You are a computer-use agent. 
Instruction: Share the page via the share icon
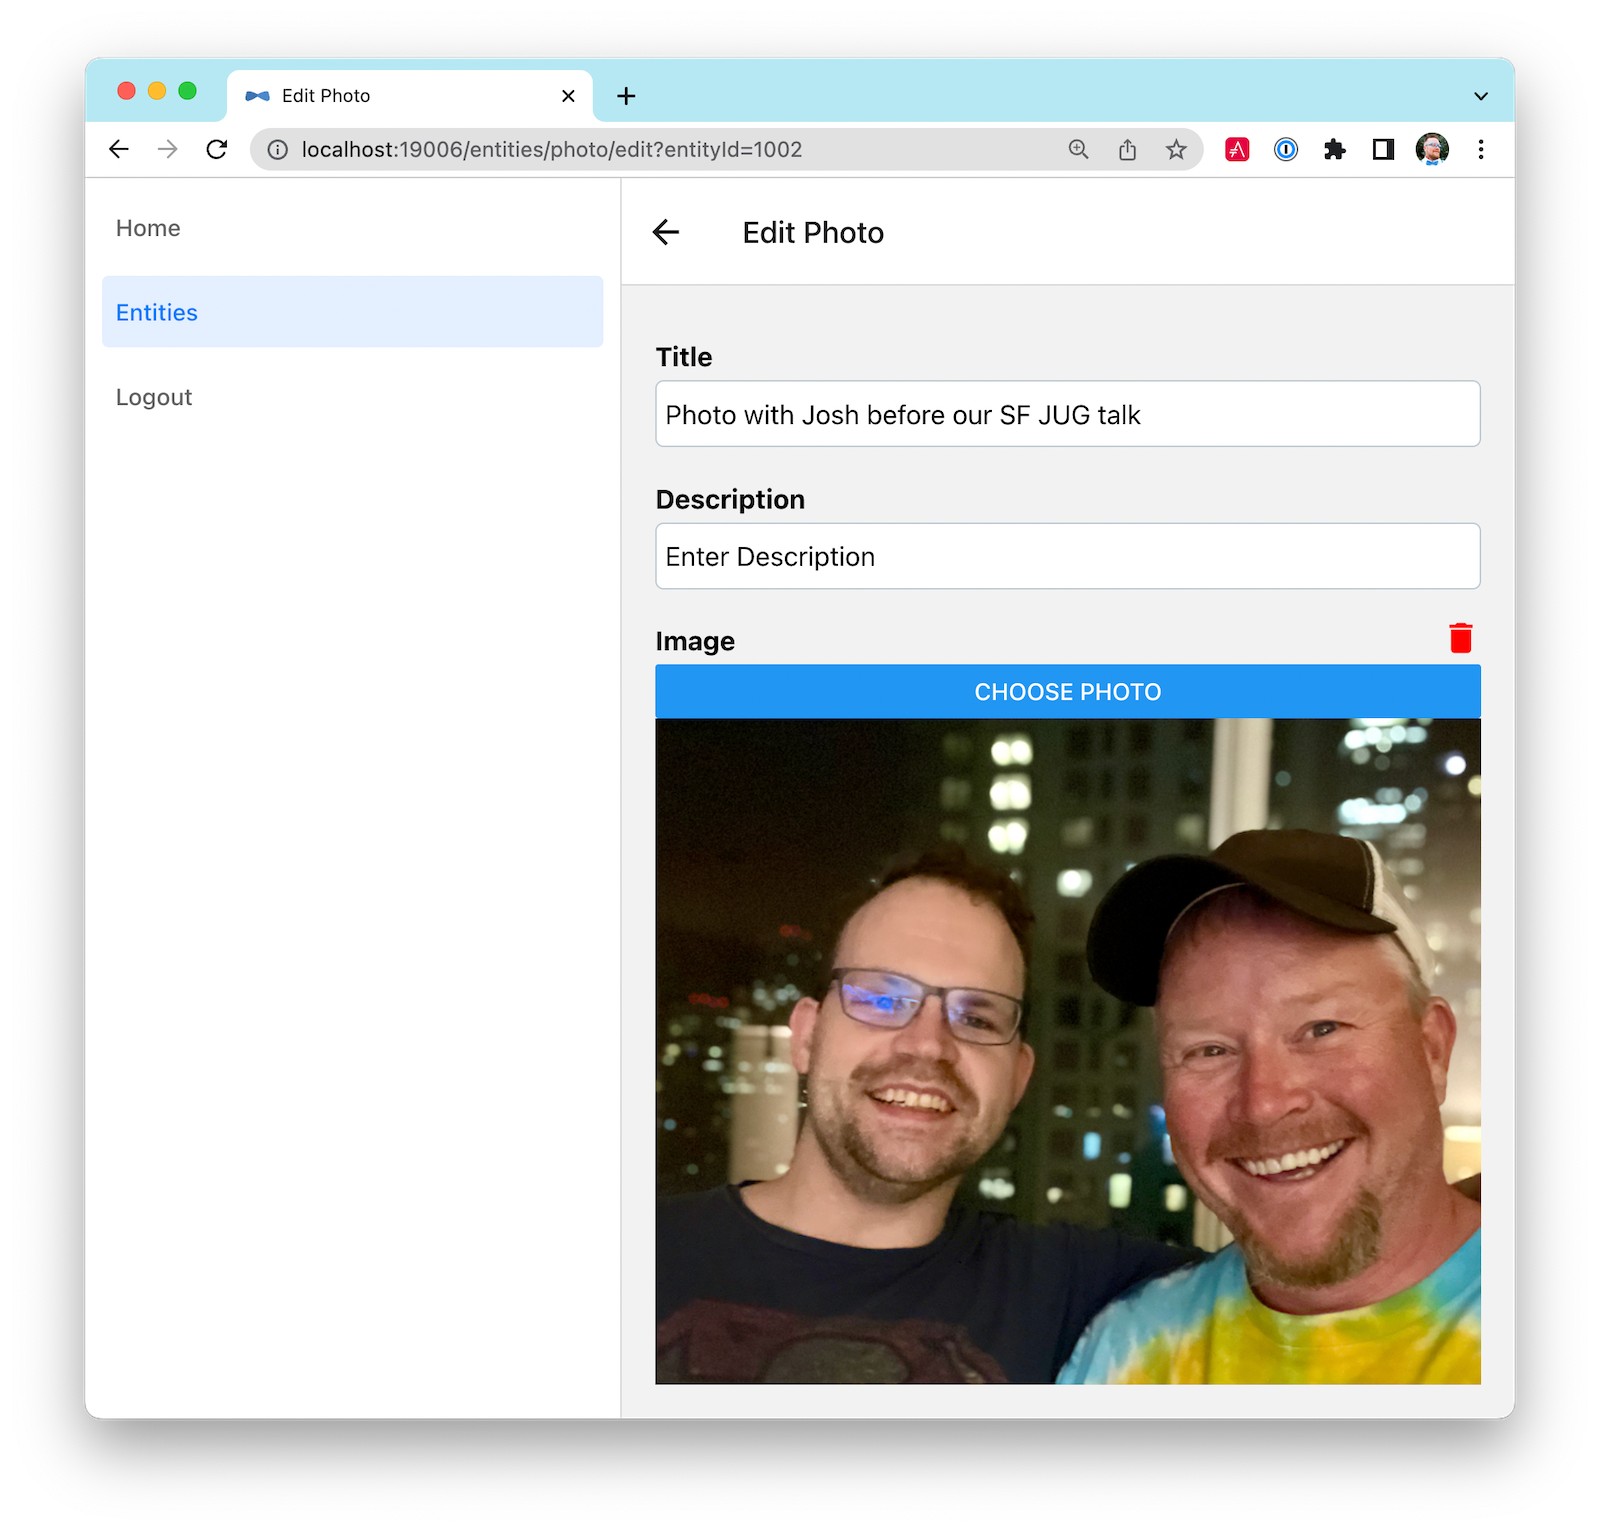coord(1127,150)
